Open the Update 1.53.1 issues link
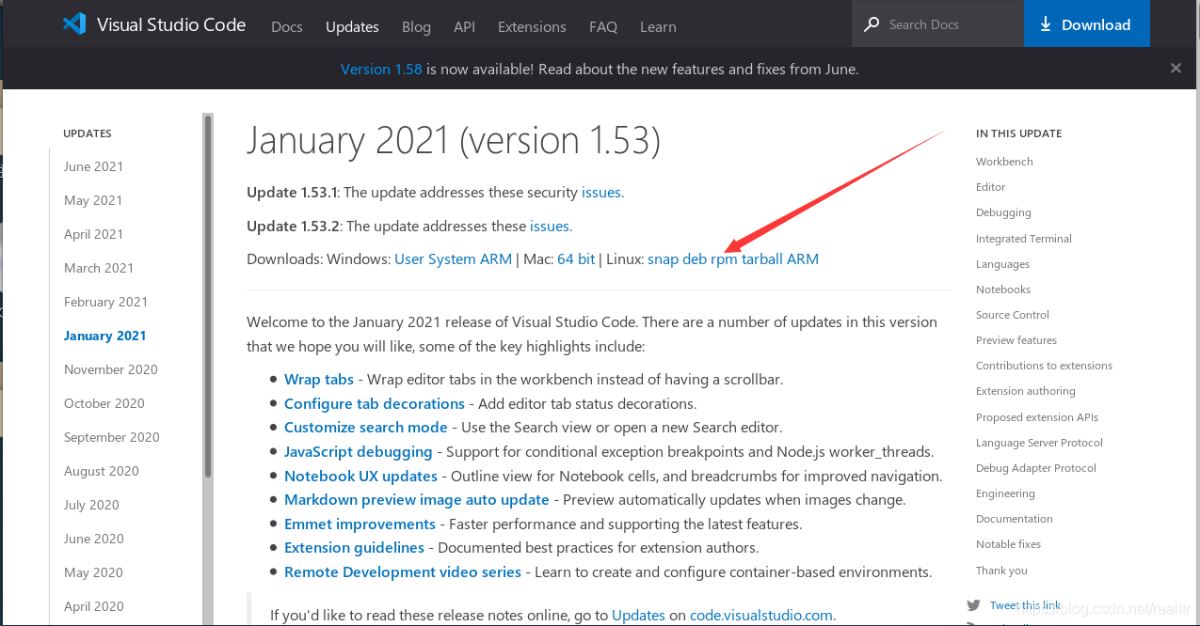1200x626 pixels. click(601, 192)
